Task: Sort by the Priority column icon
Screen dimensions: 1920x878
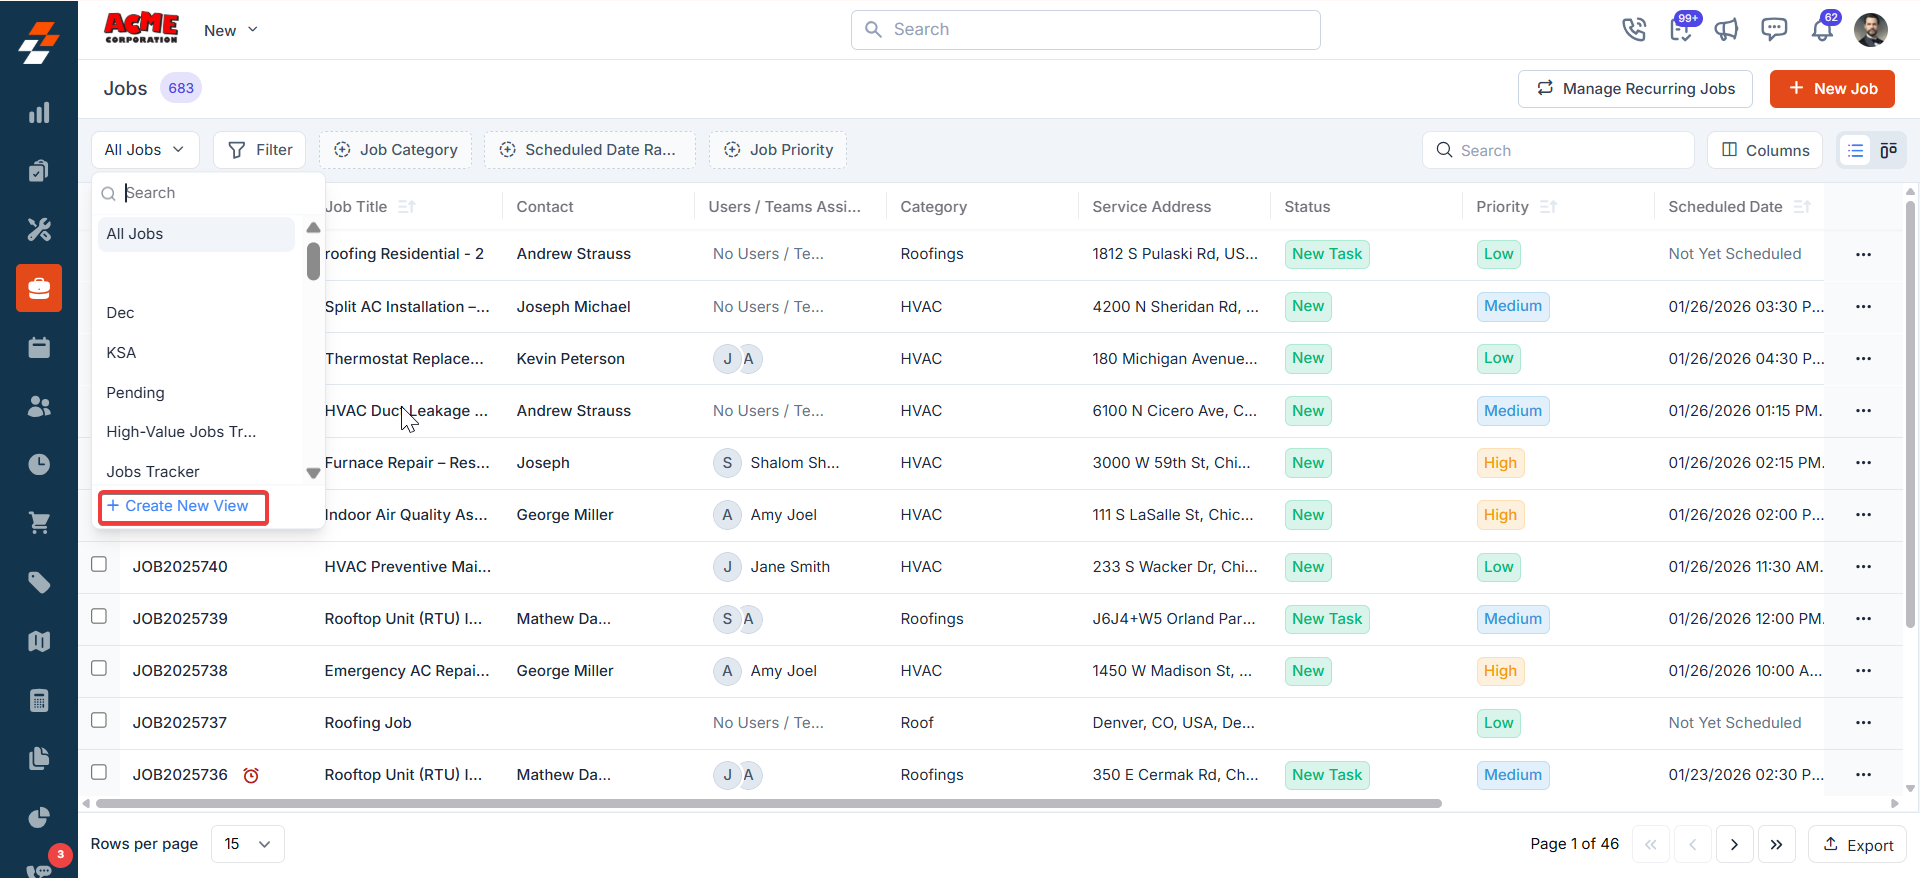Action: click(1548, 207)
